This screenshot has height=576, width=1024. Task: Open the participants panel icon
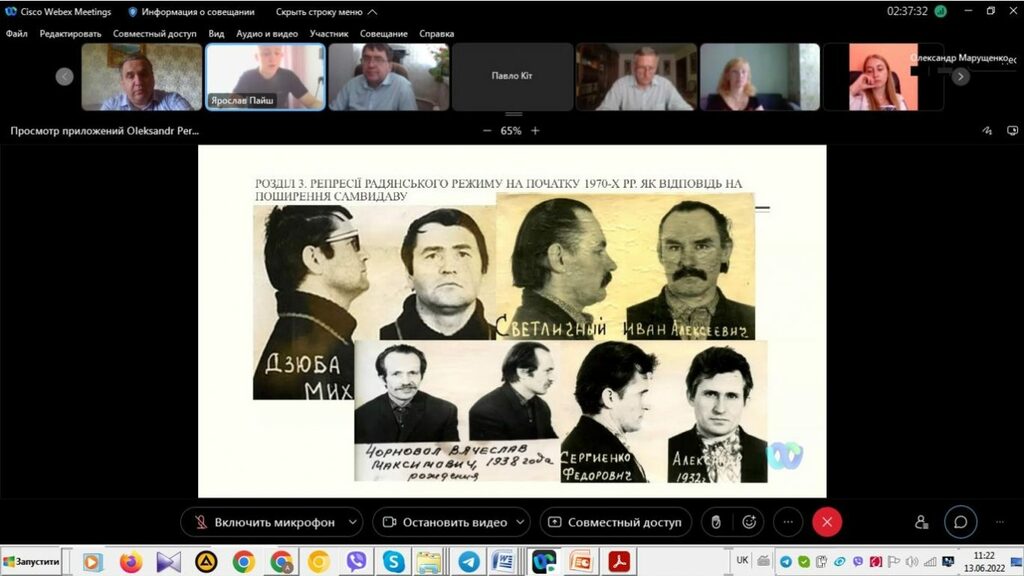click(x=921, y=522)
